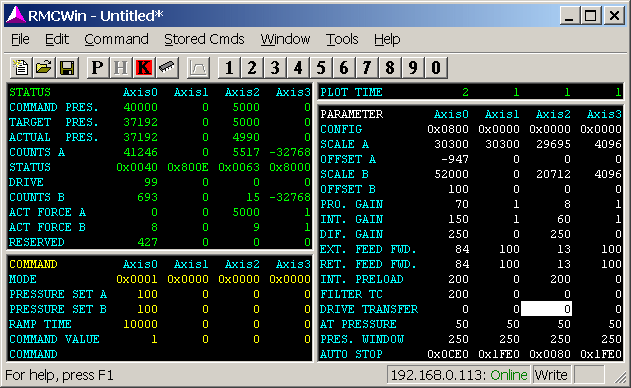Click the 192.168.0.113 Online status
Screen dimensions: 631x388
pyautogui.click(x=459, y=375)
